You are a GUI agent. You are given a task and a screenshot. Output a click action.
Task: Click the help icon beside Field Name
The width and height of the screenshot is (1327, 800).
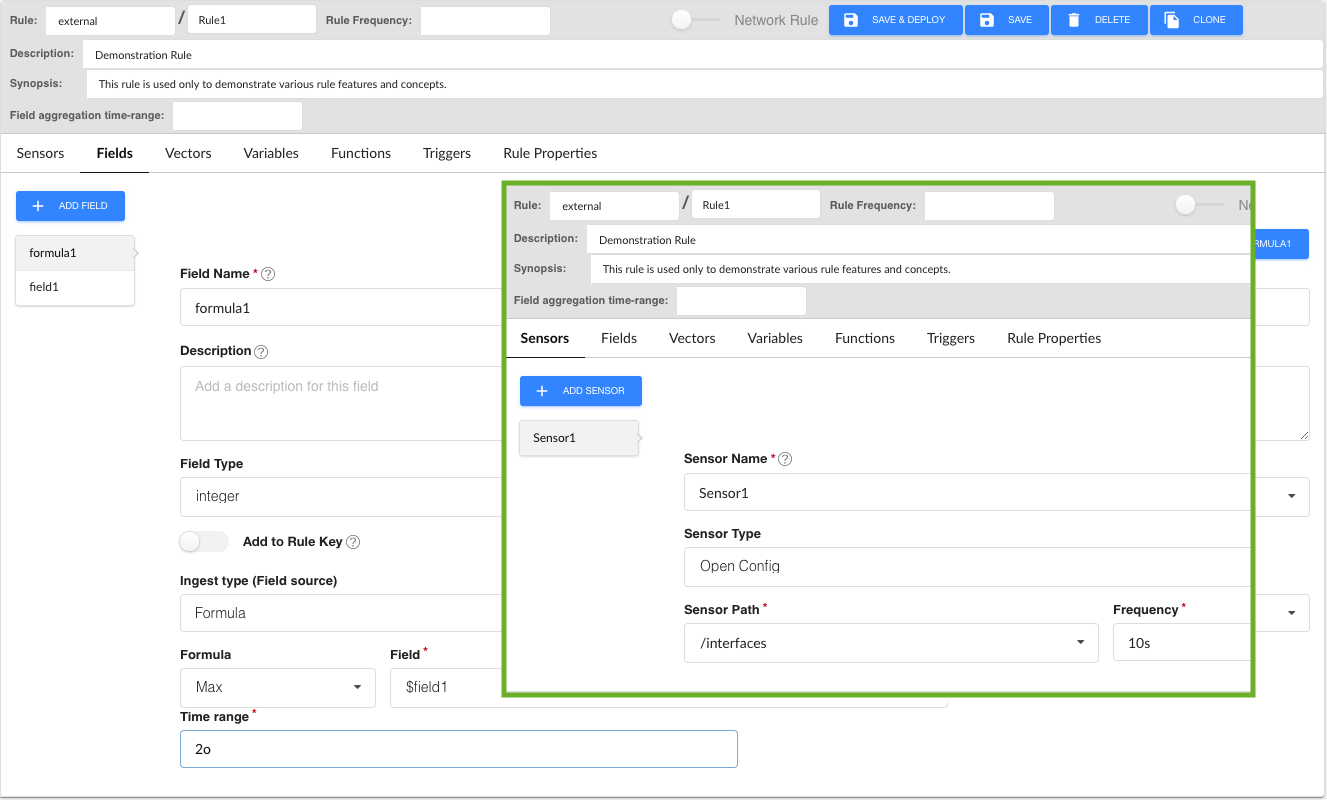268,274
